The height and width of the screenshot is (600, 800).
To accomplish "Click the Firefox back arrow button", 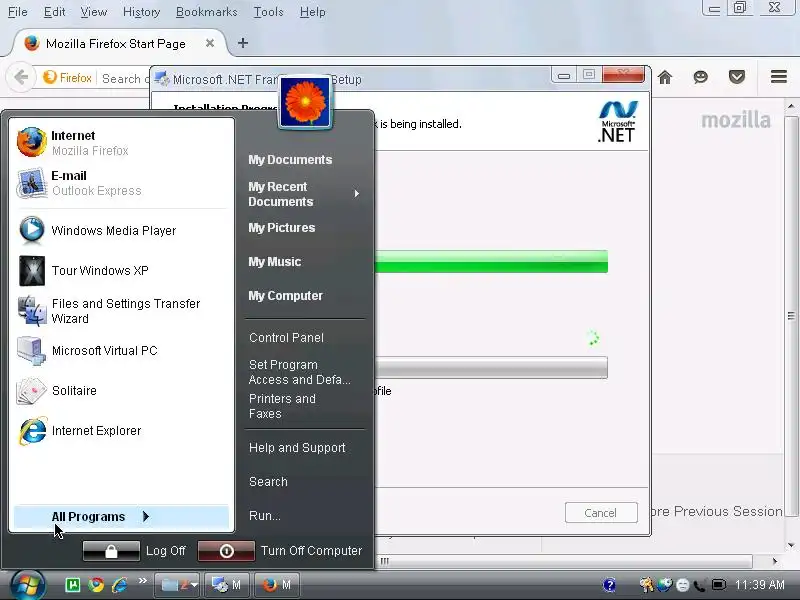I will point(21,78).
